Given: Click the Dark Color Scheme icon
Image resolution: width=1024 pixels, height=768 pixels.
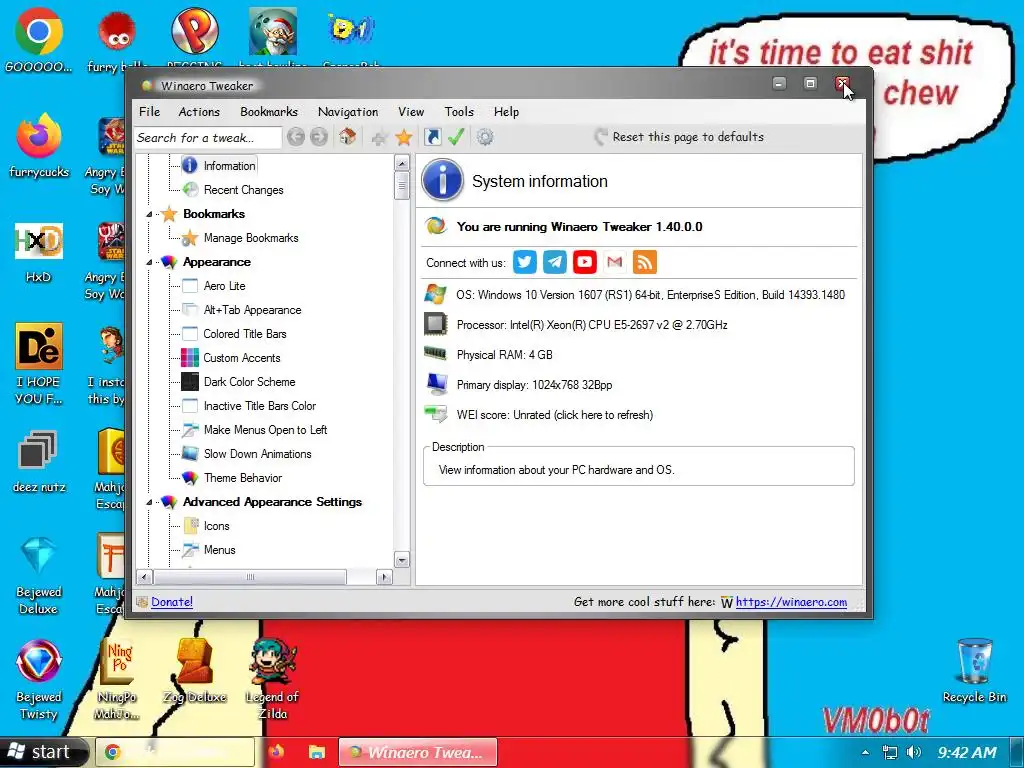Looking at the screenshot, I should click(190, 381).
